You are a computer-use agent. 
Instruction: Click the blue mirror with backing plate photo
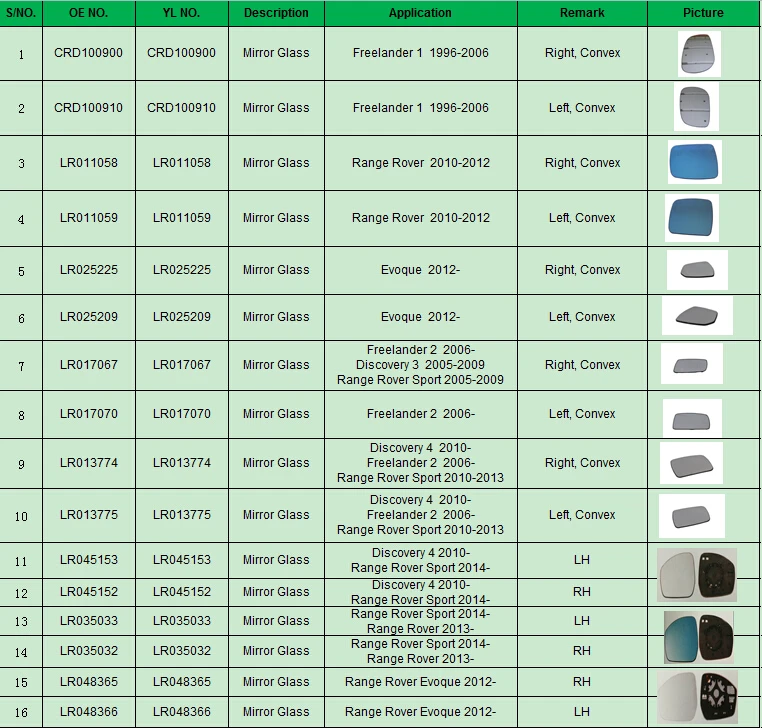pos(699,637)
